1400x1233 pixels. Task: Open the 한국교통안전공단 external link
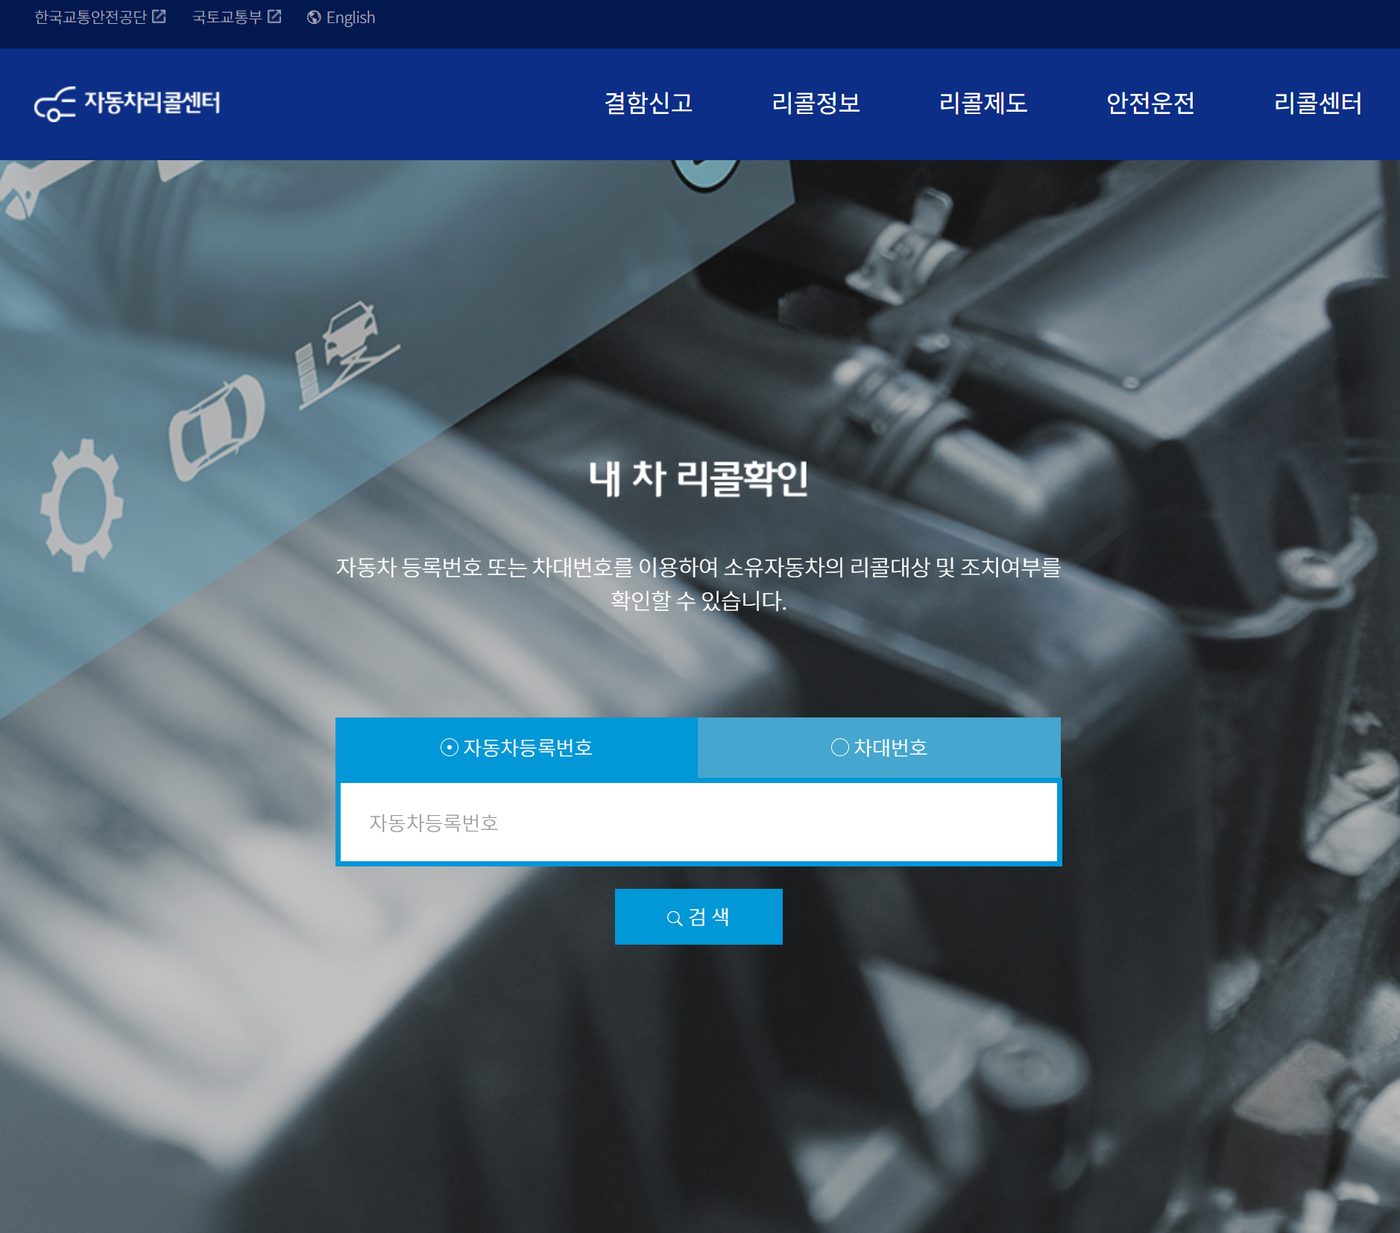100,17
